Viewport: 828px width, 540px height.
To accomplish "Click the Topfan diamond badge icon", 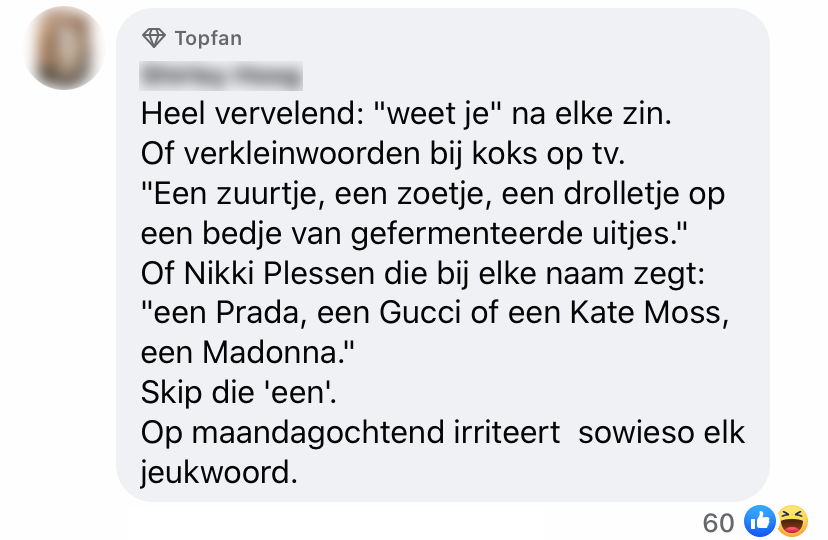I will [x=153, y=39].
